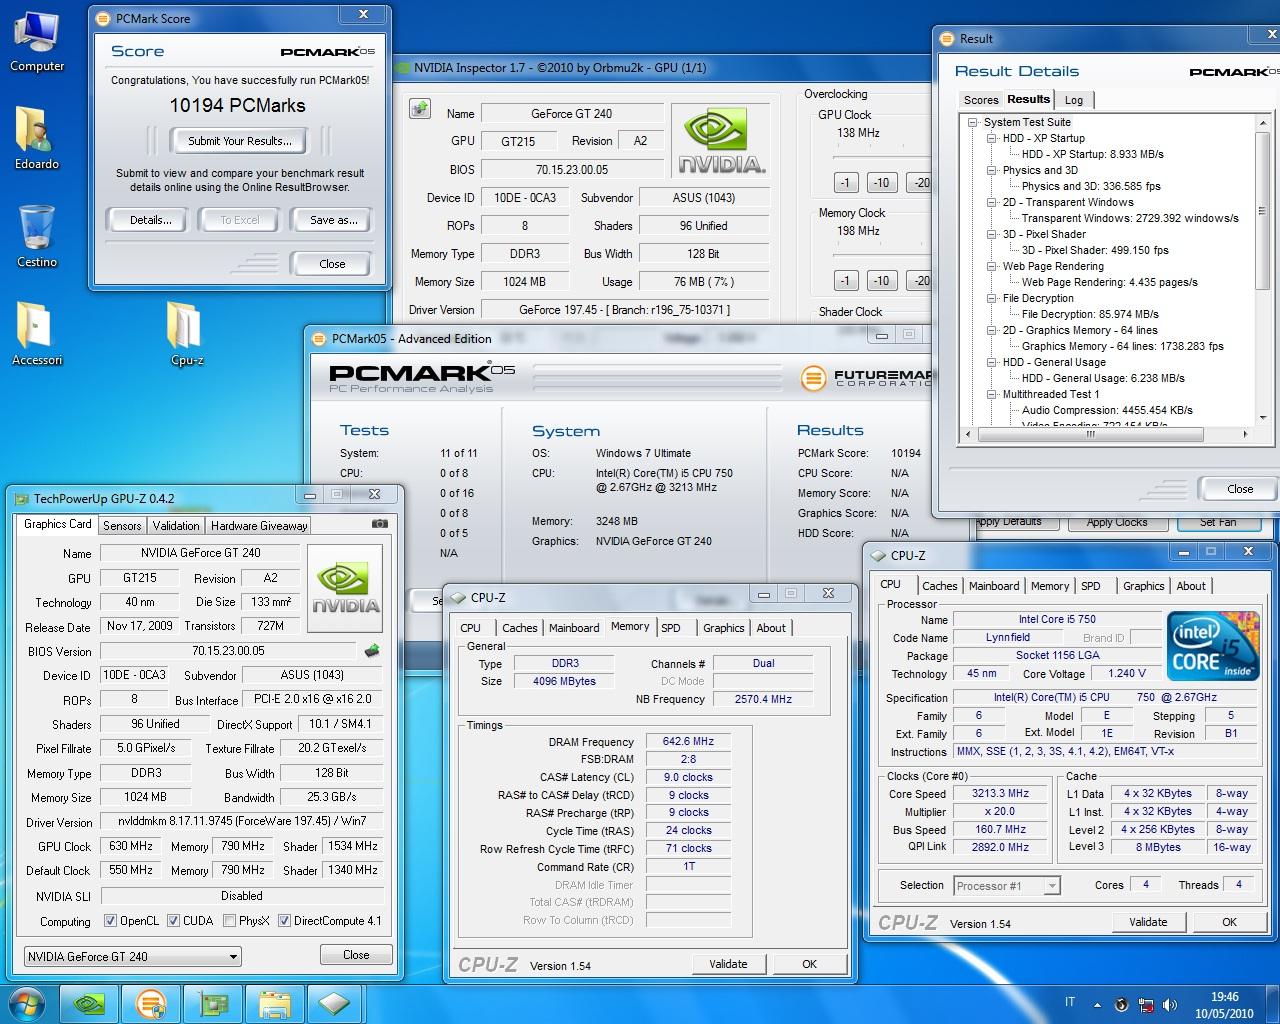
Task: Collapse the Physics and 3D node
Action: coord(992,170)
